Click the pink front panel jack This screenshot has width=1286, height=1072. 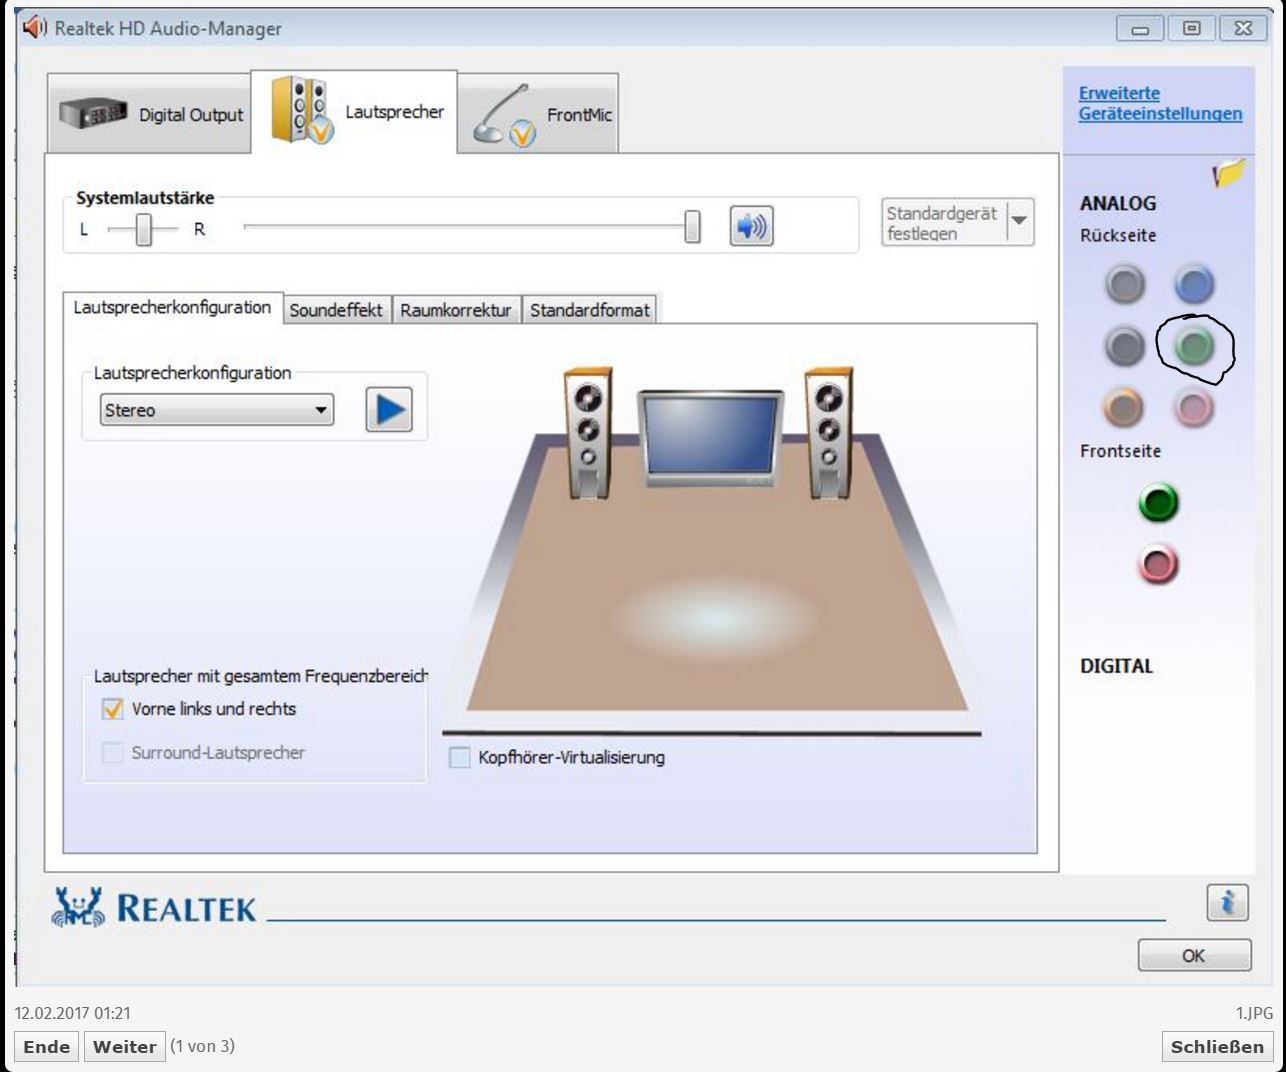(1158, 565)
